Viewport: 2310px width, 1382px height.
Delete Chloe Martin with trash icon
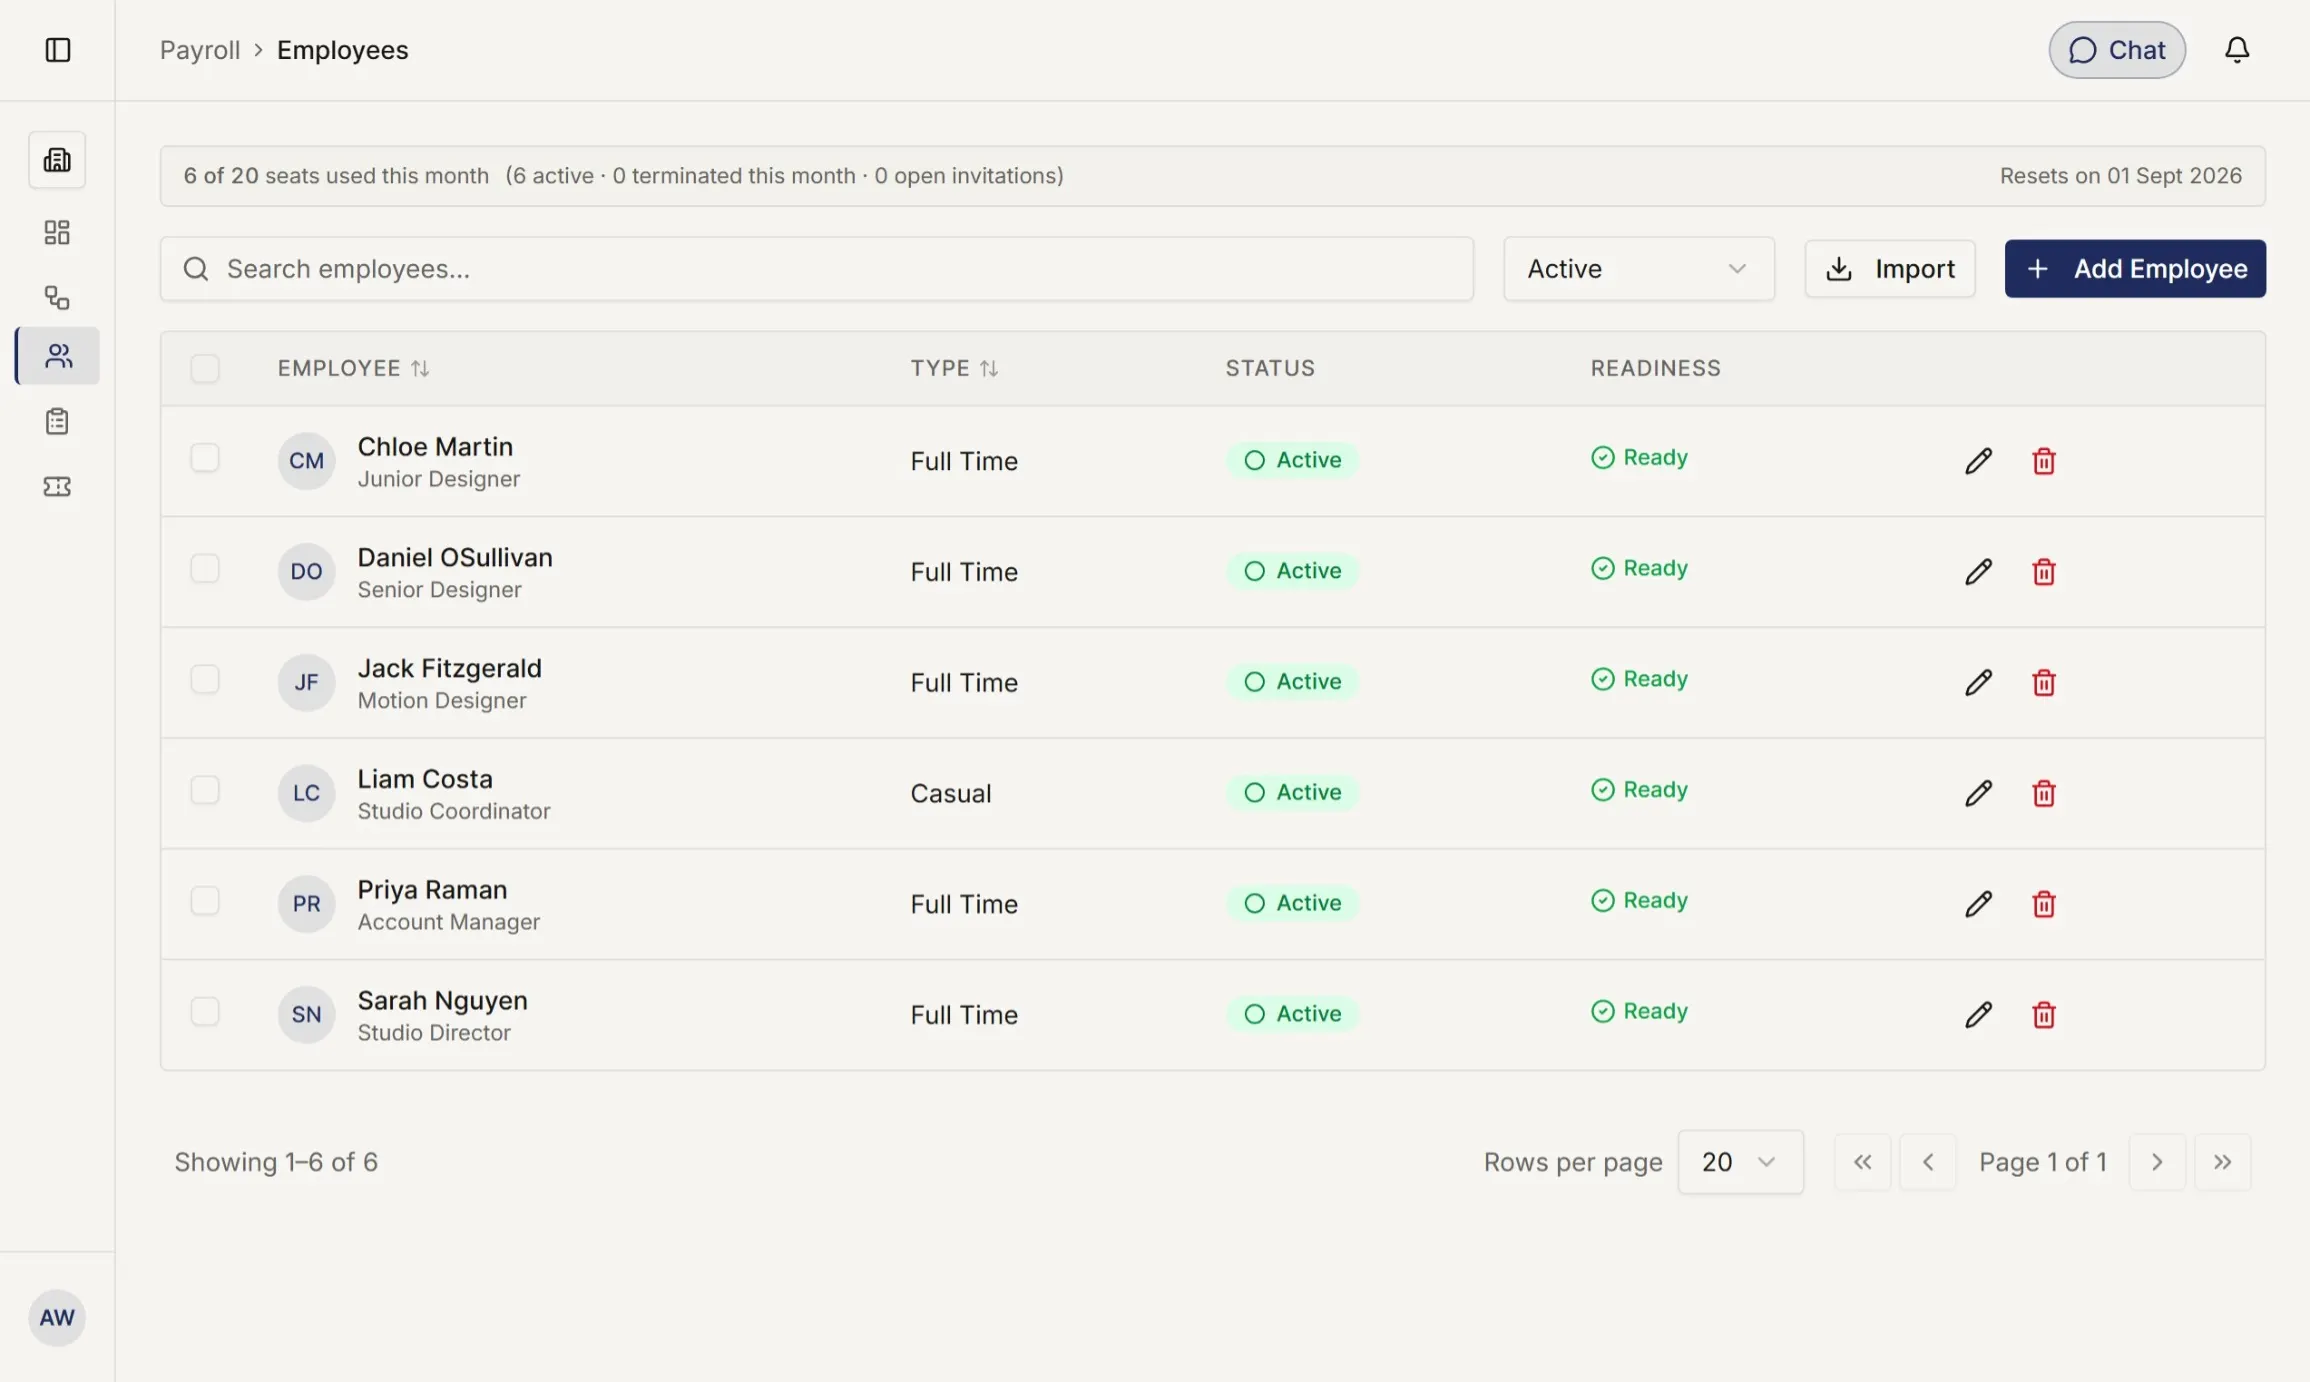(x=2044, y=461)
